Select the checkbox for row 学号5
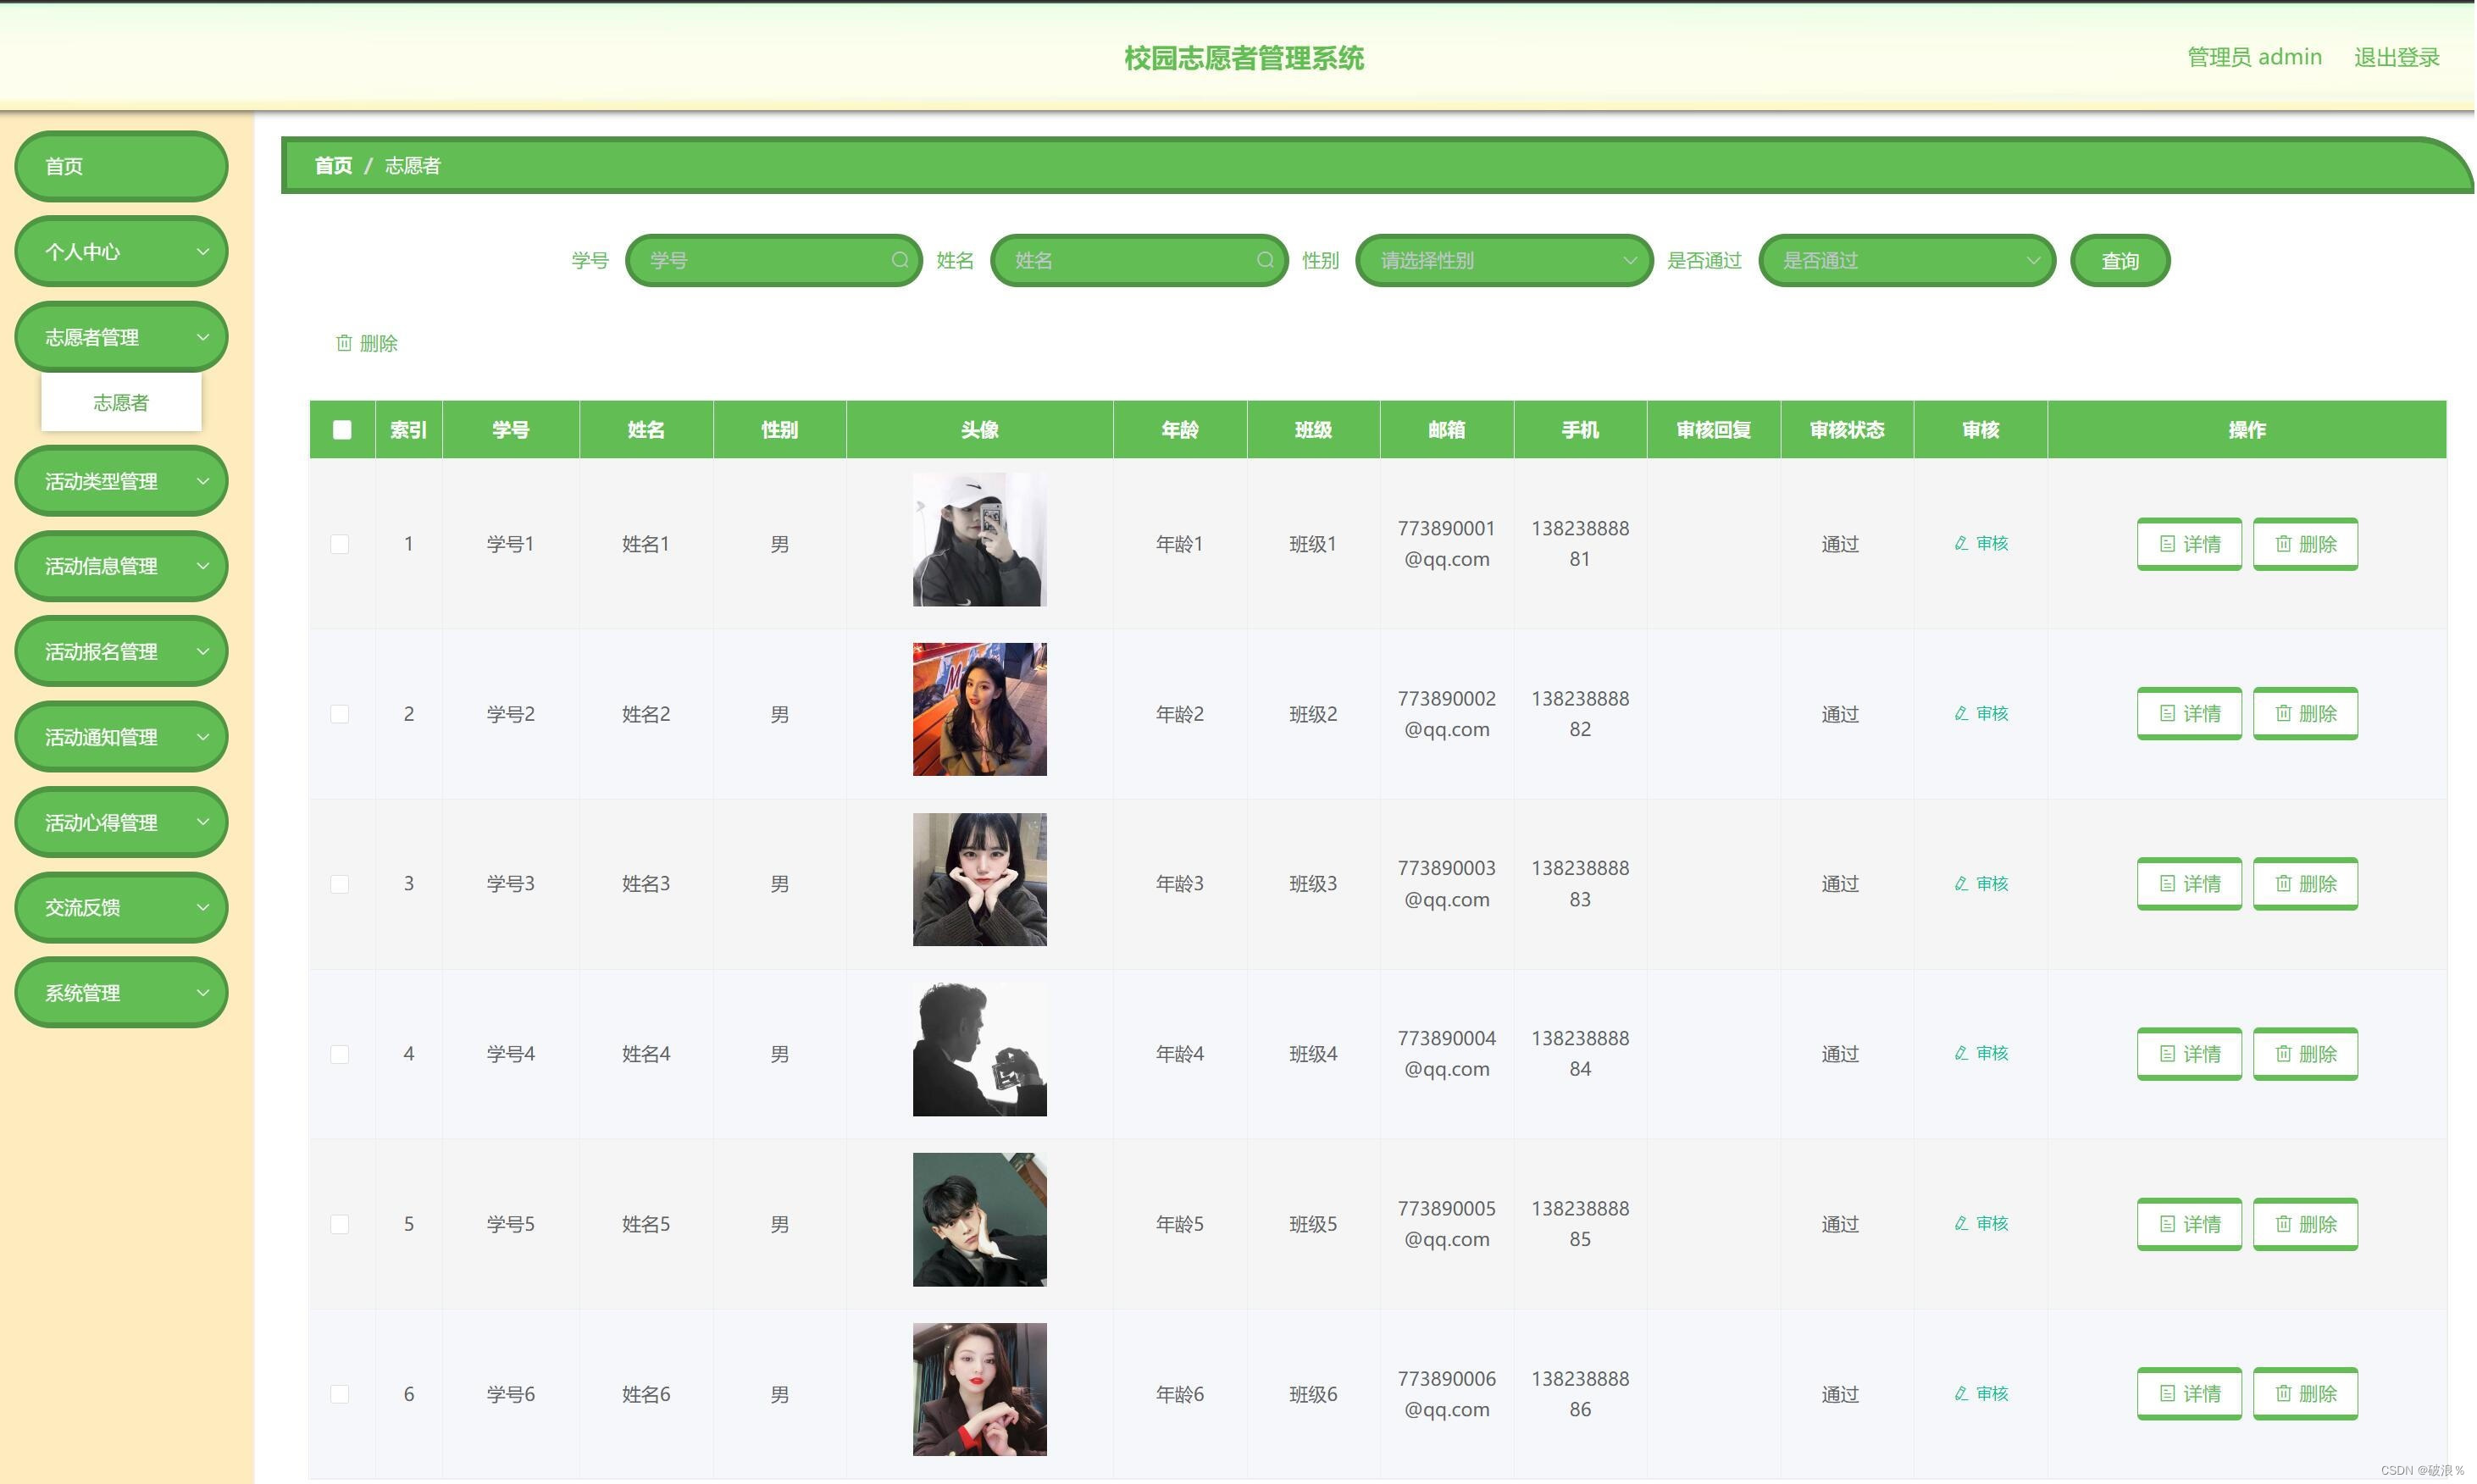 pyautogui.click(x=340, y=1224)
